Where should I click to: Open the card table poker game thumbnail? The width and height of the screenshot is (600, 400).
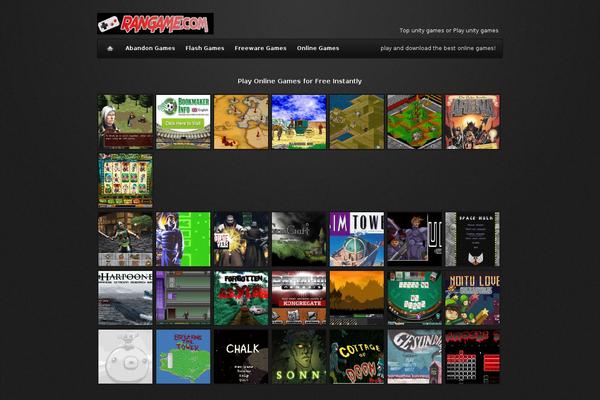click(414, 298)
